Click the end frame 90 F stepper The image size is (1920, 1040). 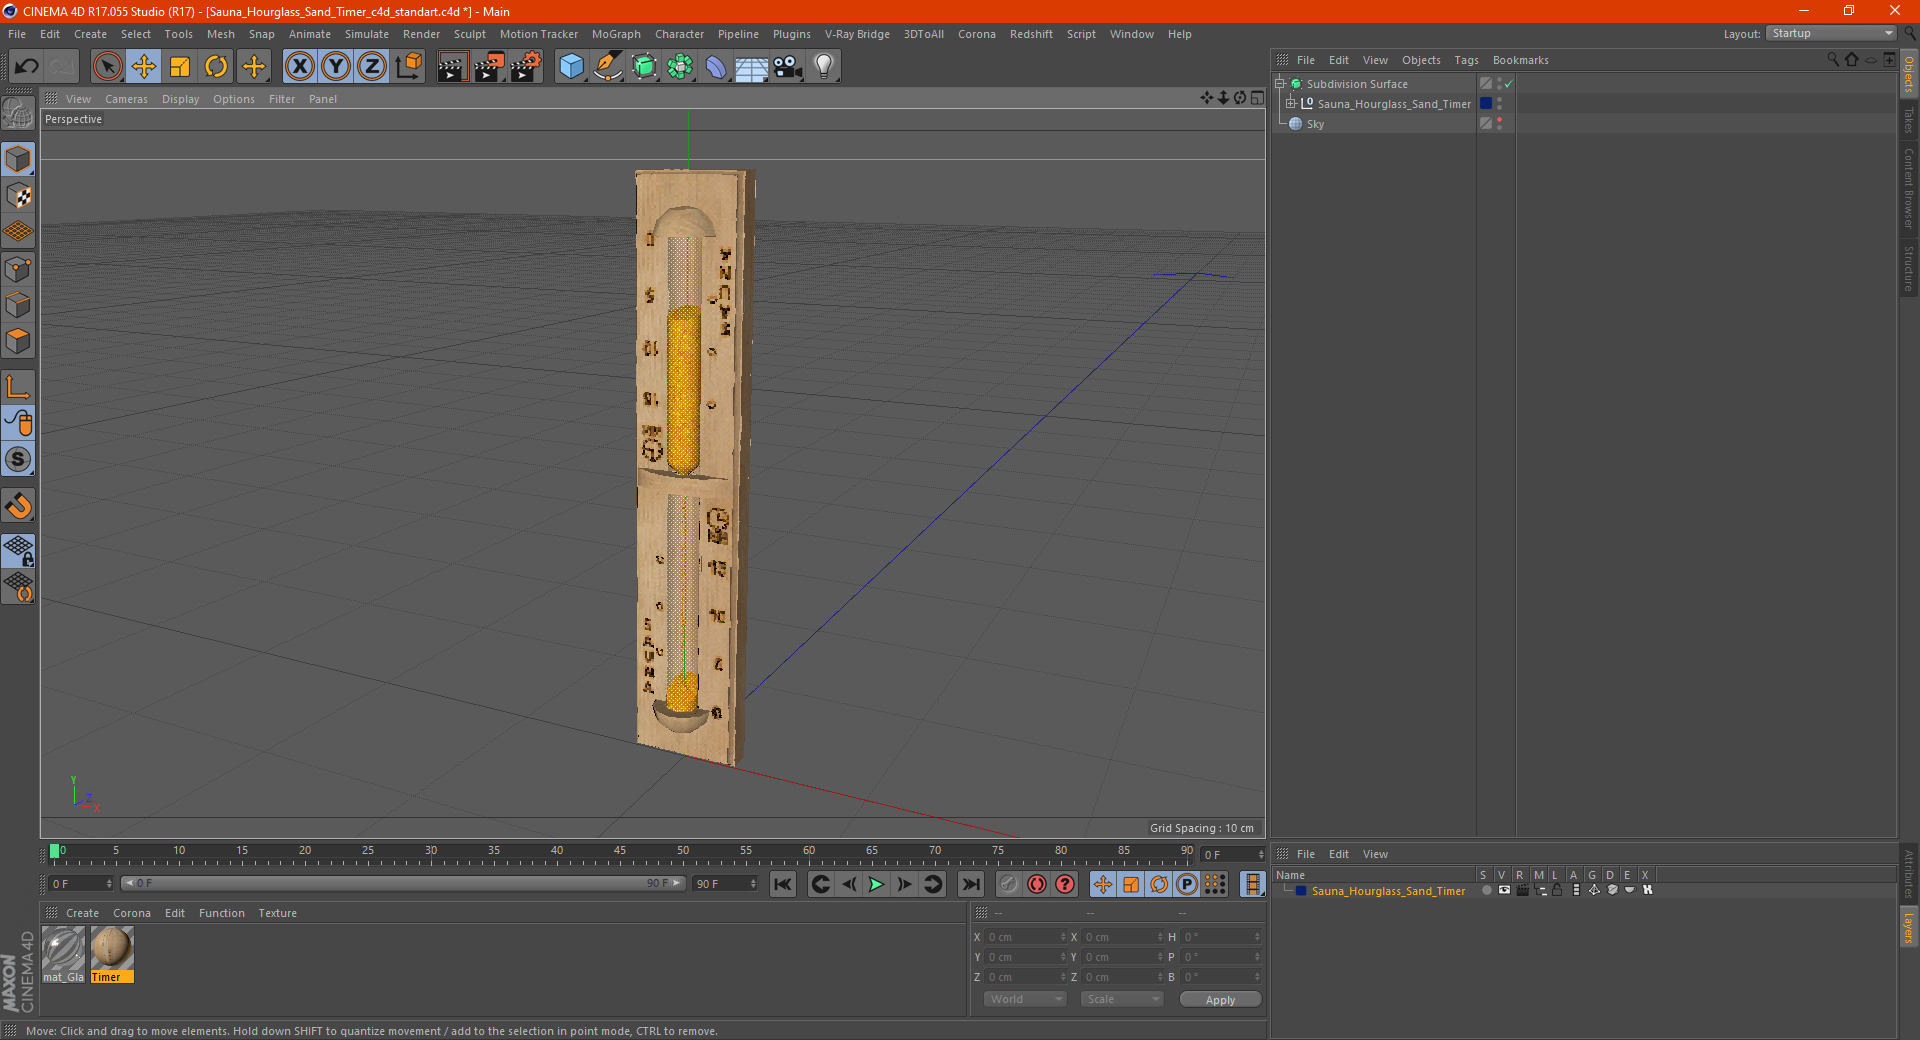coord(752,884)
